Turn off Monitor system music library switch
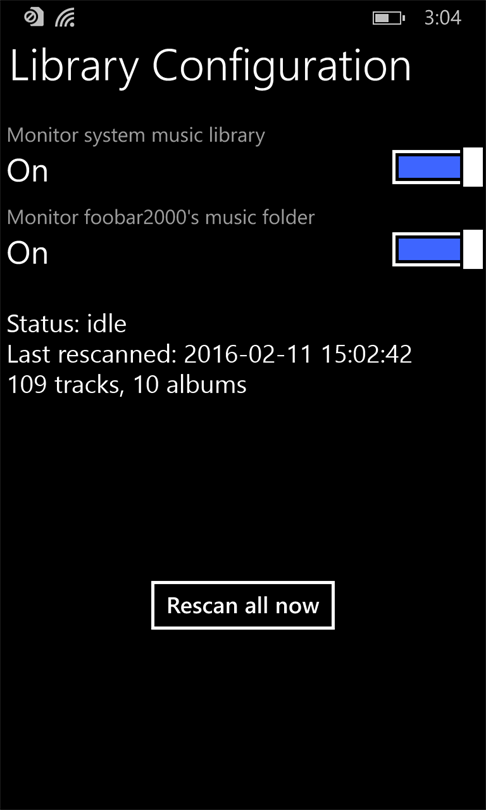 click(x=437, y=167)
